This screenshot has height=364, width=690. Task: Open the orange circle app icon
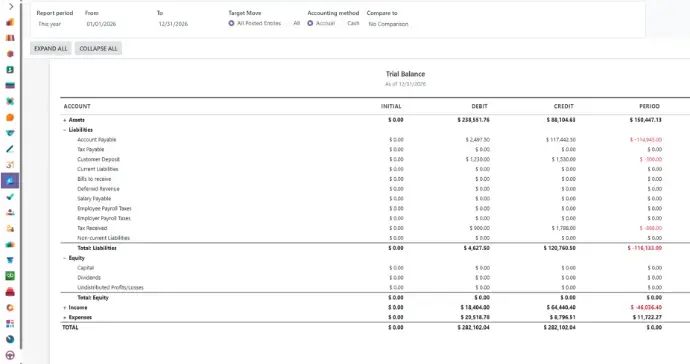[10, 117]
